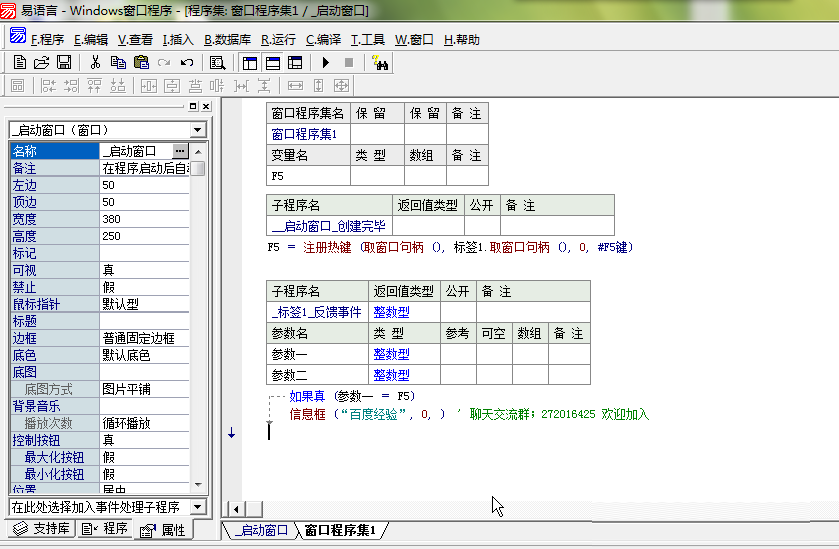Open the I.插入 menu
This screenshot has height=549, width=839.
(178, 40)
